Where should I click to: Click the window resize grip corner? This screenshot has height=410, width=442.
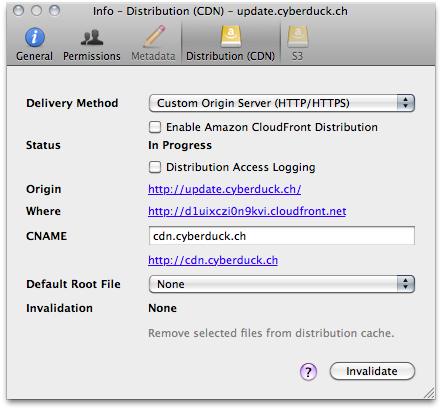coord(429,393)
